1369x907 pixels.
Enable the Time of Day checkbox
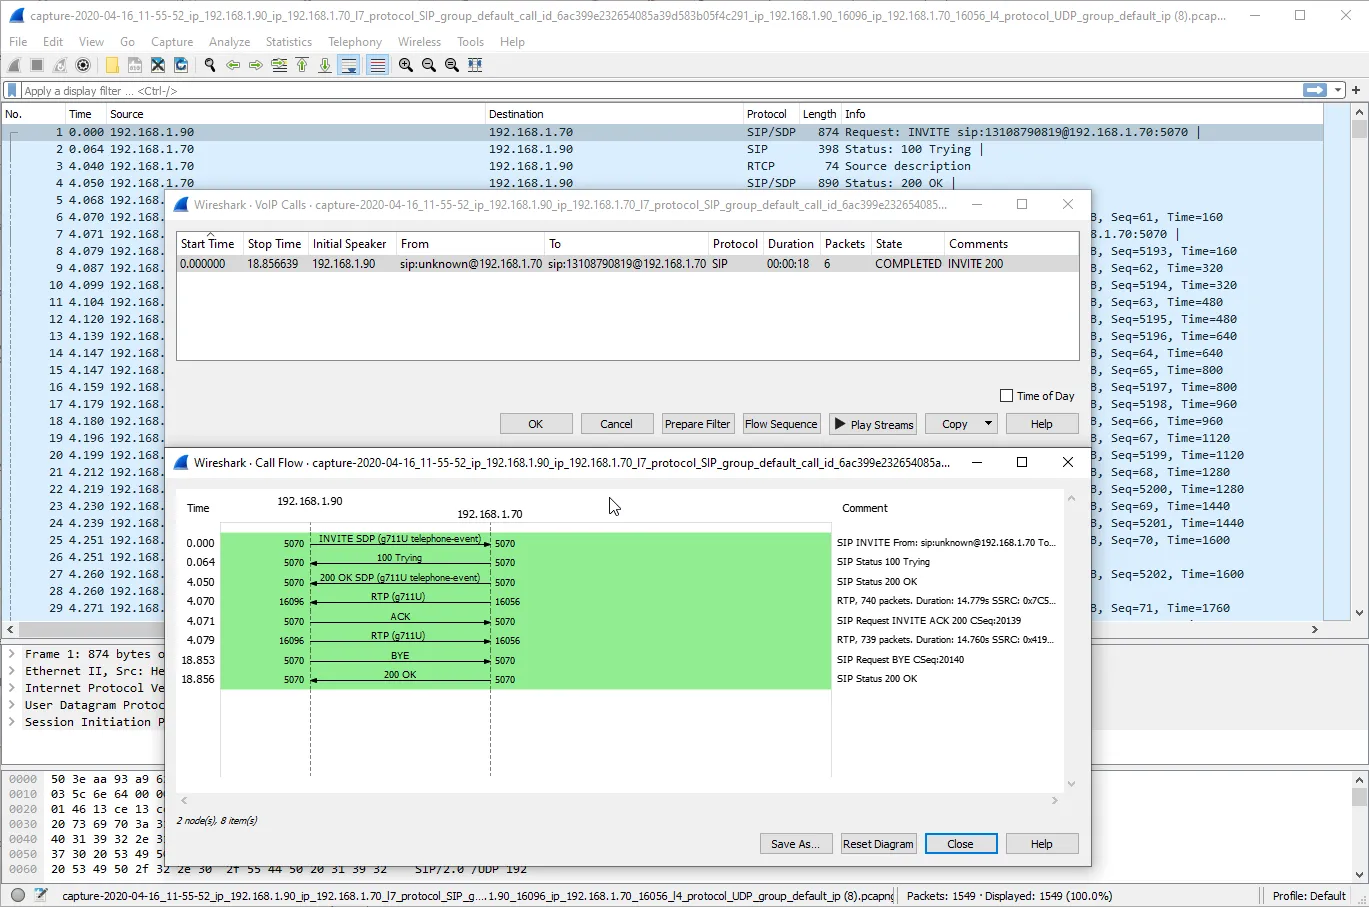1007,396
